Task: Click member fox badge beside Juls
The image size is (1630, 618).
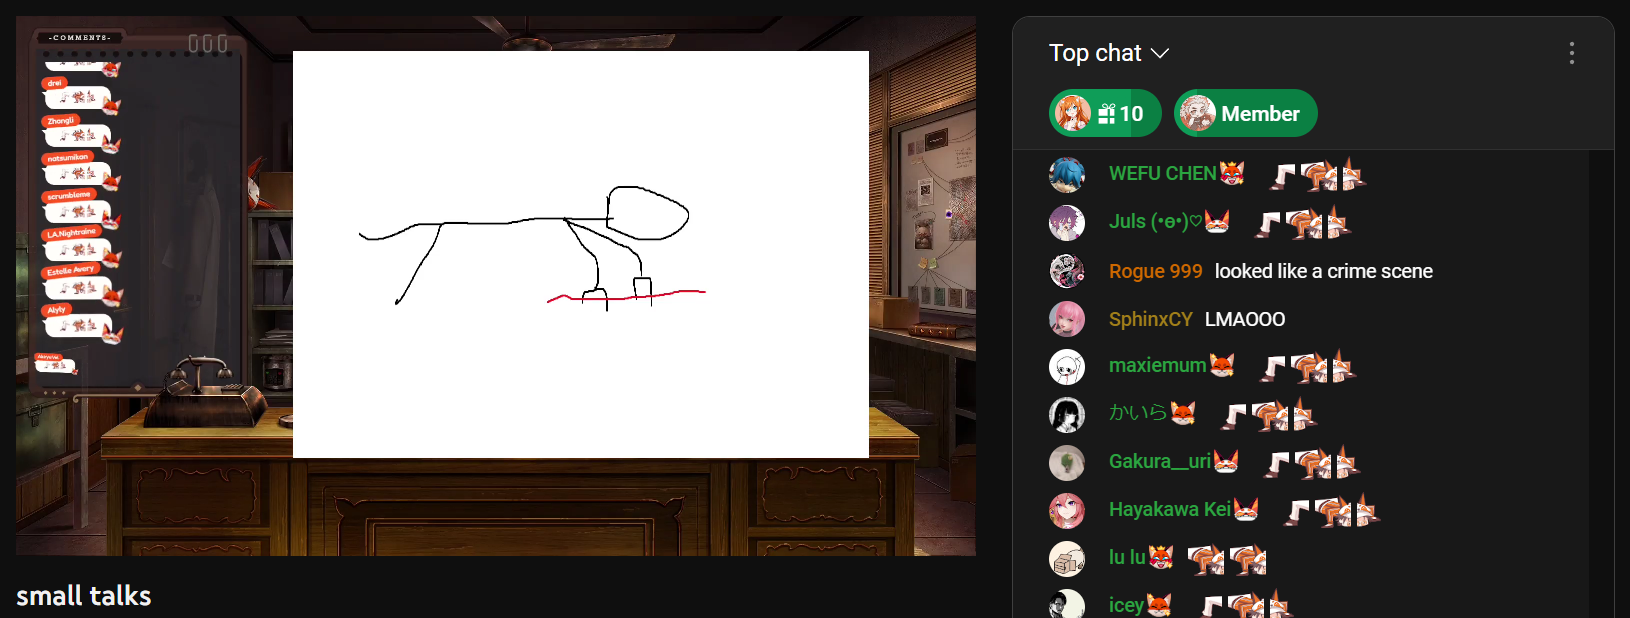Action: pyautogui.click(x=1217, y=221)
